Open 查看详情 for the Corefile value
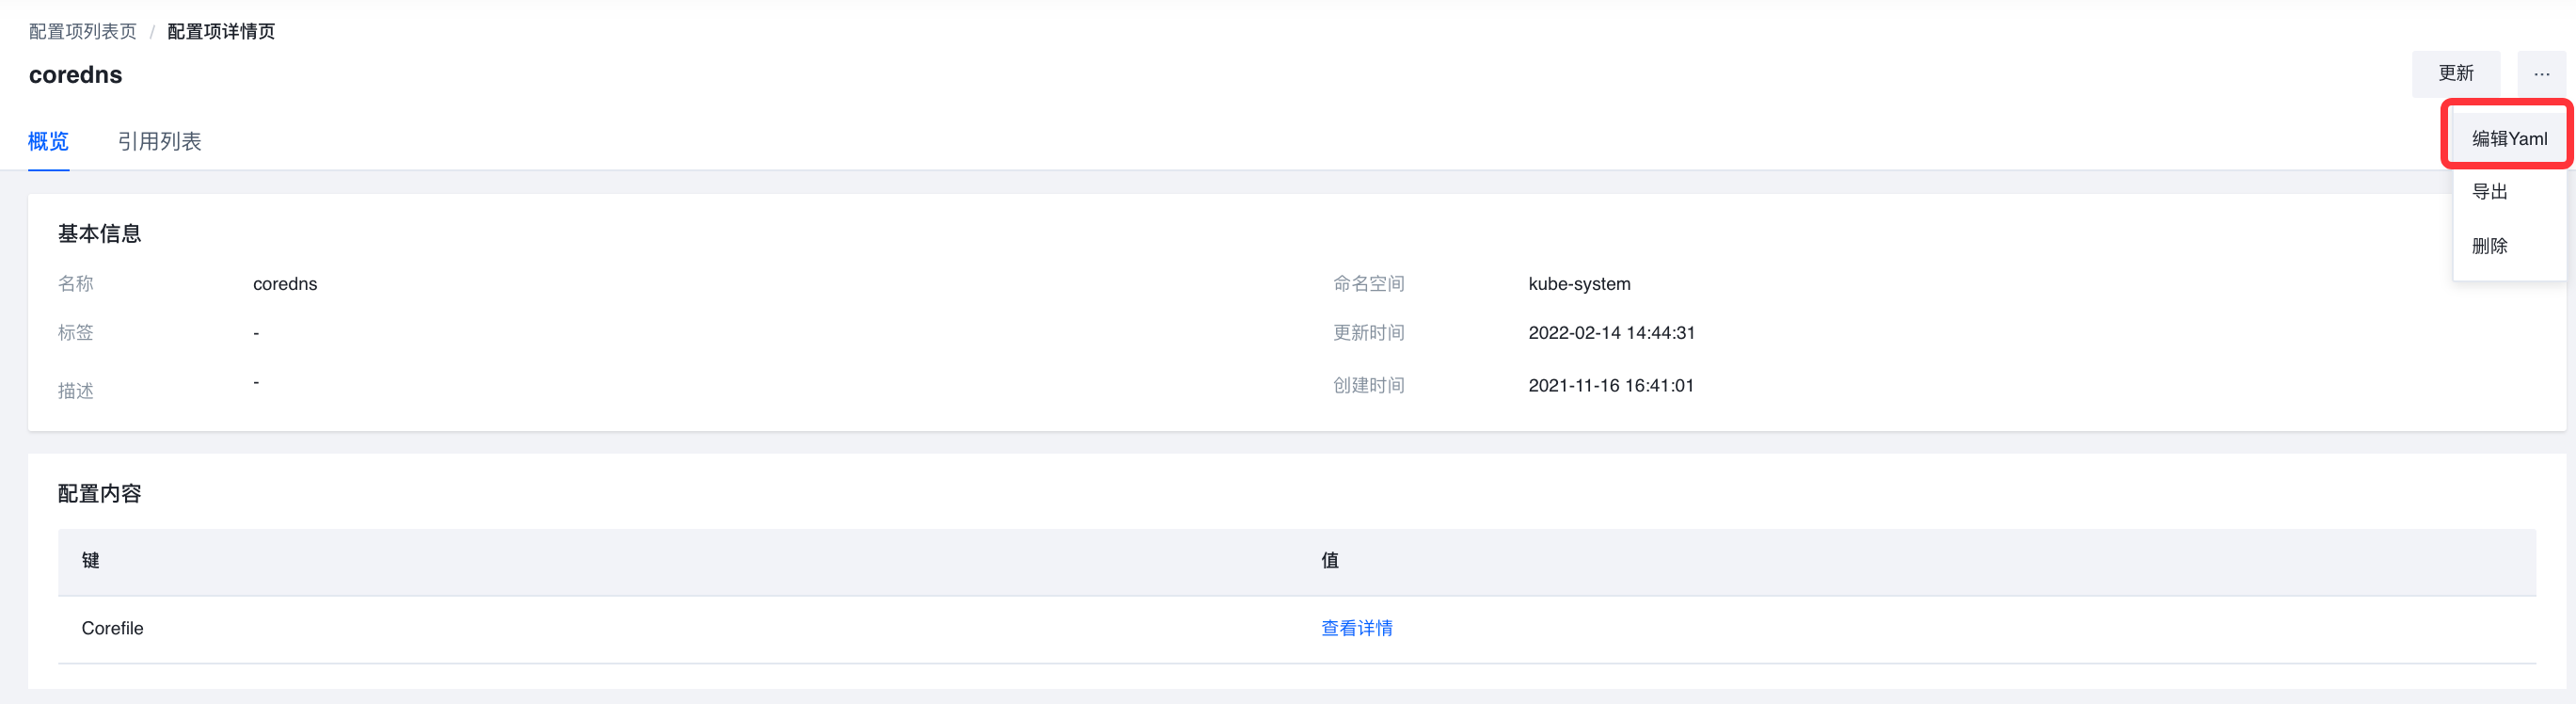 click(x=1357, y=627)
